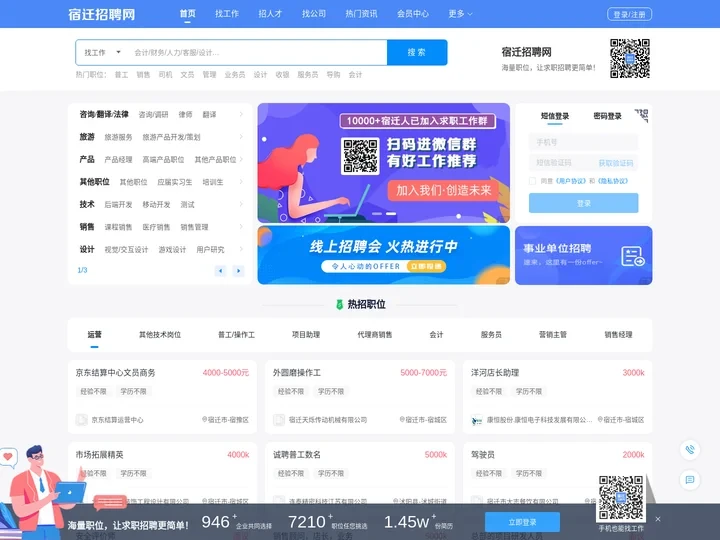
Task: Click the 宿迁天烁传动机械 company logo
Action: pos(279,420)
